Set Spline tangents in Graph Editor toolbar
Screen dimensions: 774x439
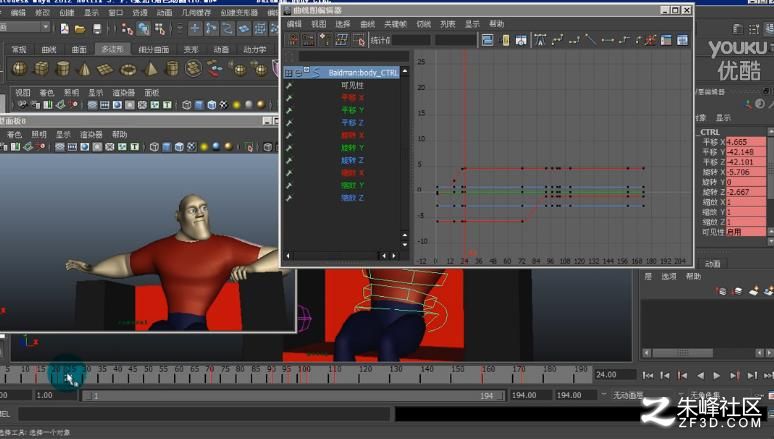[x=558, y=40]
